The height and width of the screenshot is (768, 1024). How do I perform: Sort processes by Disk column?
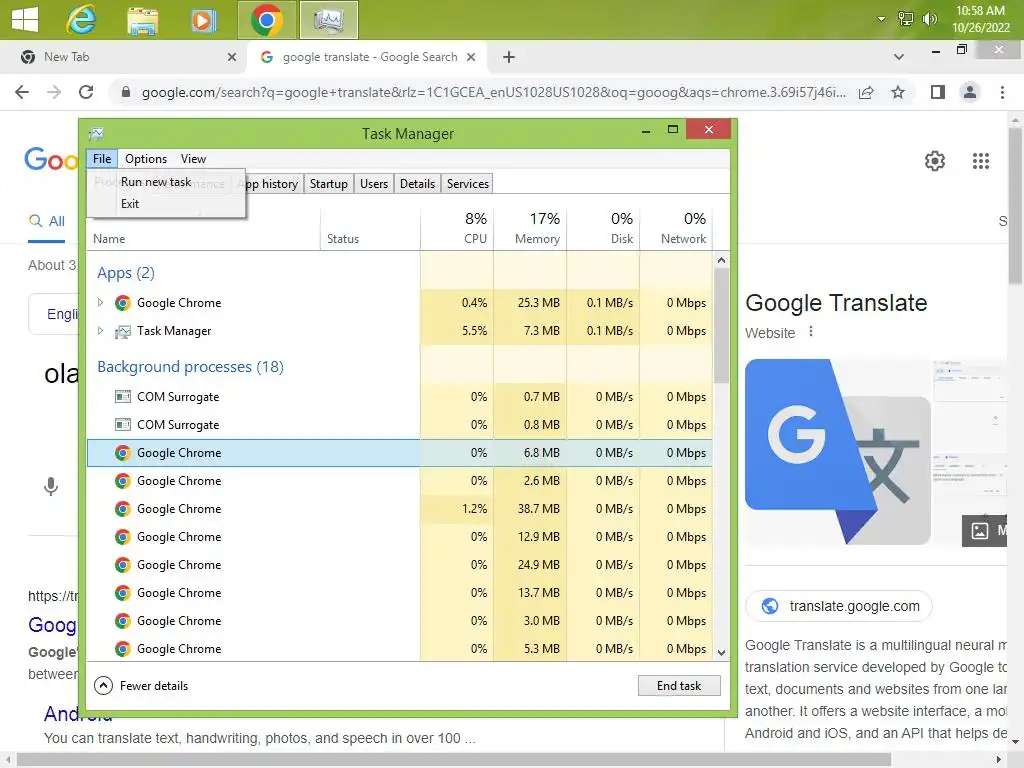pos(603,229)
